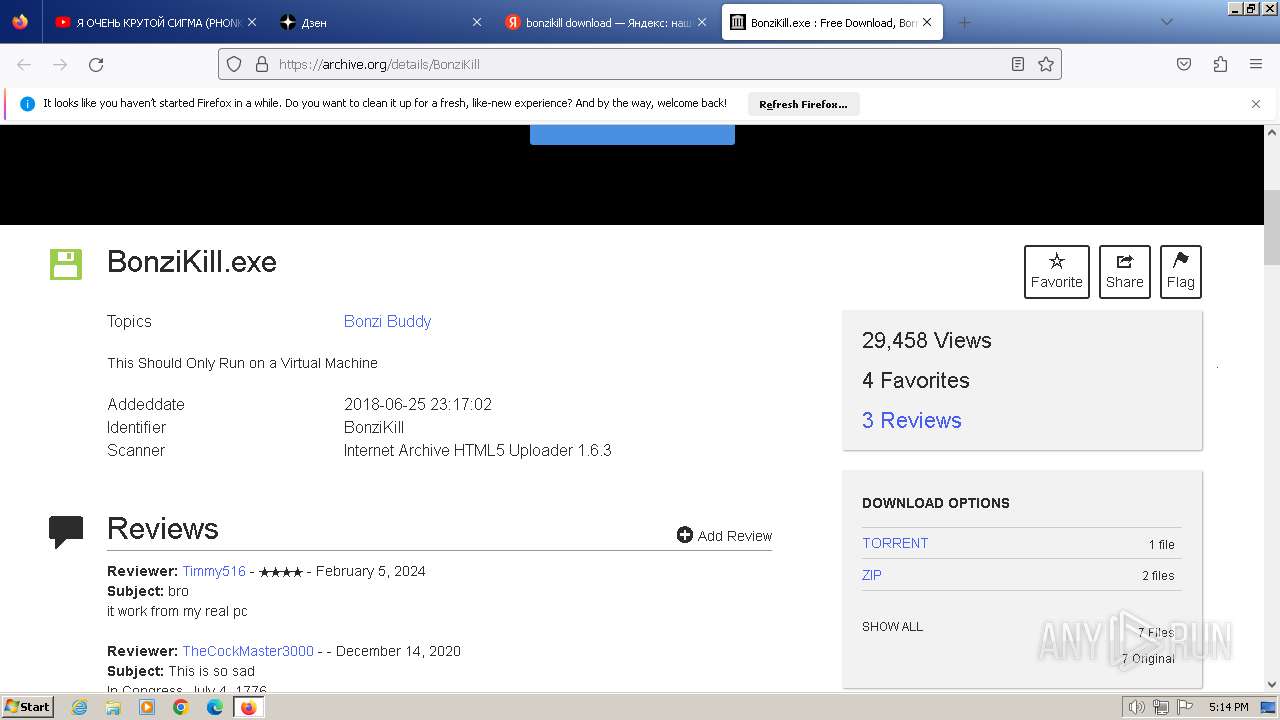Favorite the BonziKill.exe item
The image size is (1280, 720).
[1056, 271]
